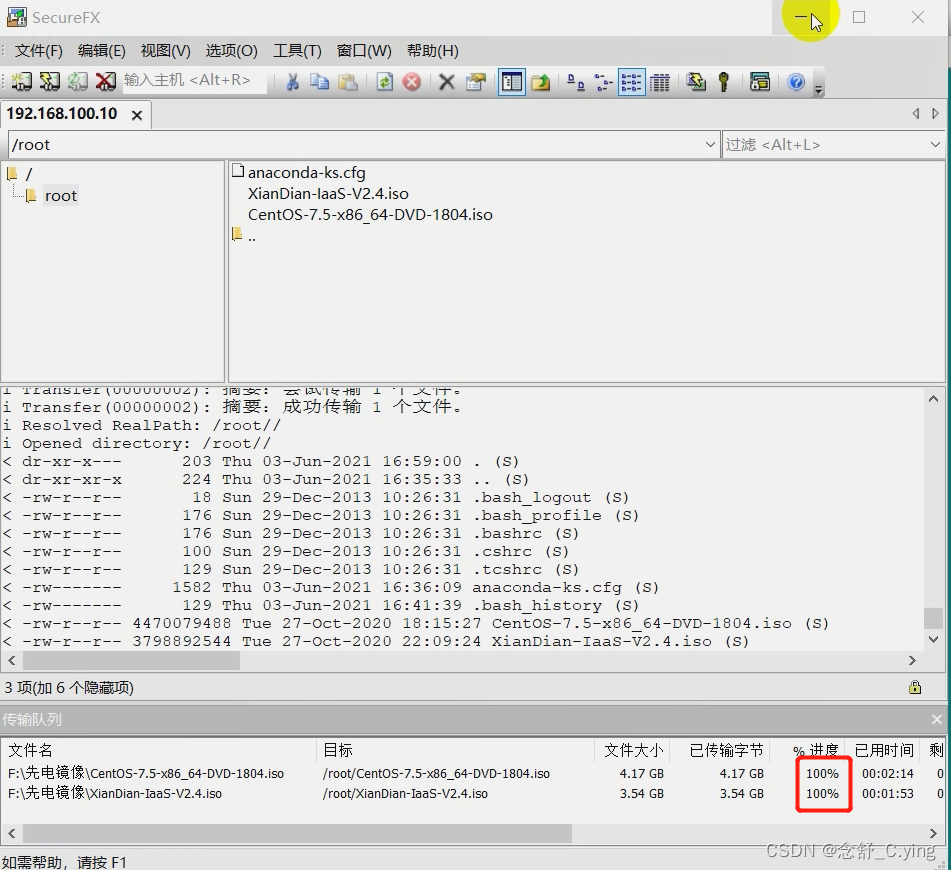This screenshot has height=870, width=951.
Task: Click the red Stop transfer icon
Action: 412,81
